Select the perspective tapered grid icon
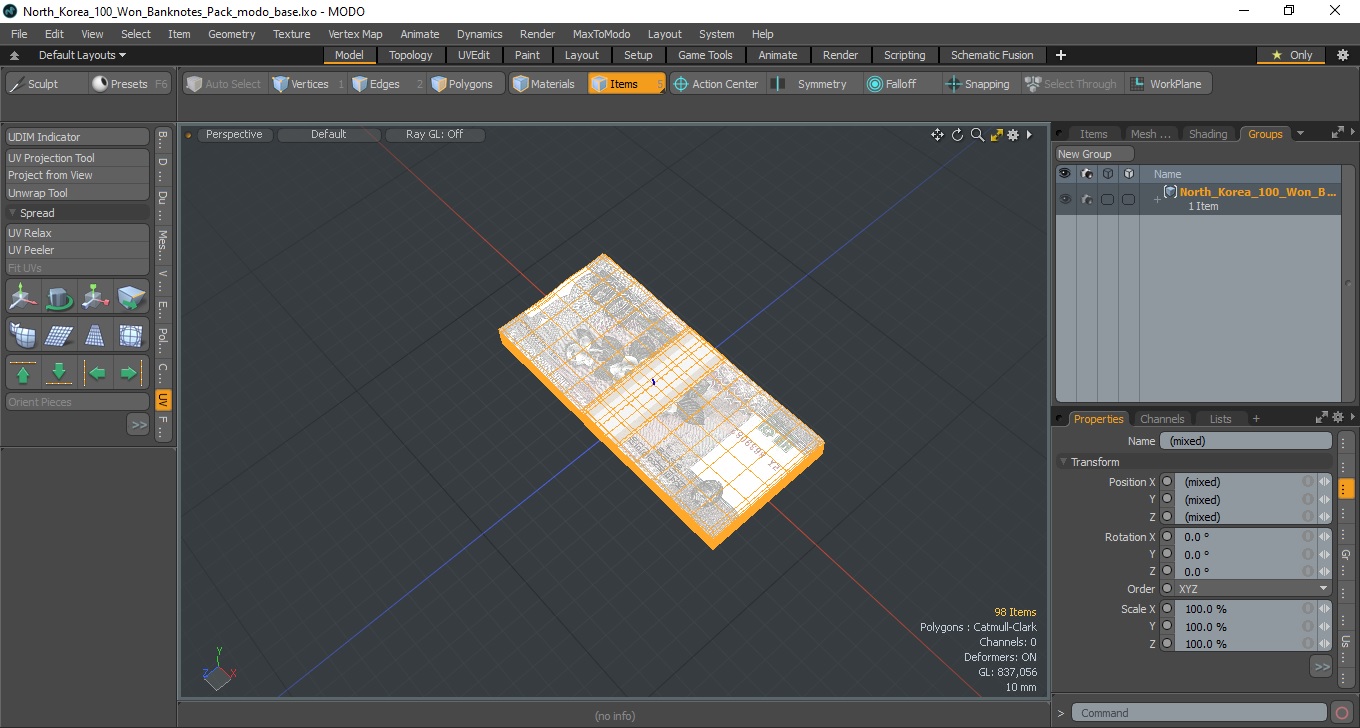1360x728 pixels. [x=96, y=335]
